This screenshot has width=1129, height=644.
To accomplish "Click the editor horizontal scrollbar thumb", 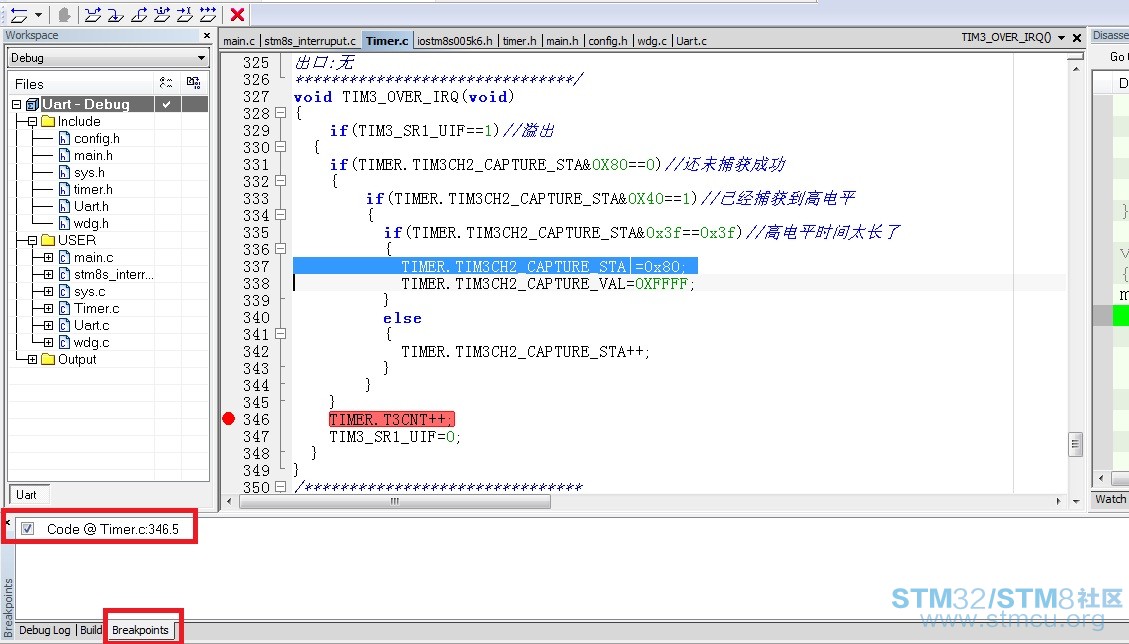I will [x=395, y=501].
